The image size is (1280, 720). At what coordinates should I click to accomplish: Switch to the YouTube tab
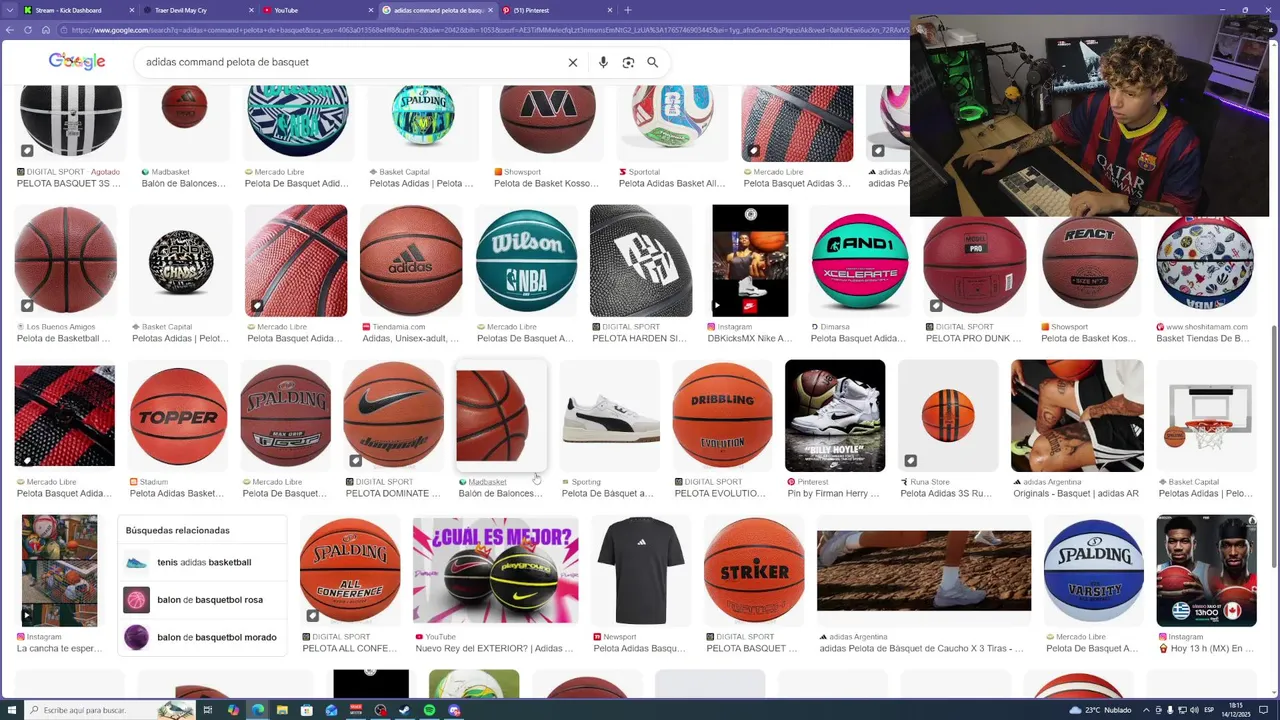[317, 10]
